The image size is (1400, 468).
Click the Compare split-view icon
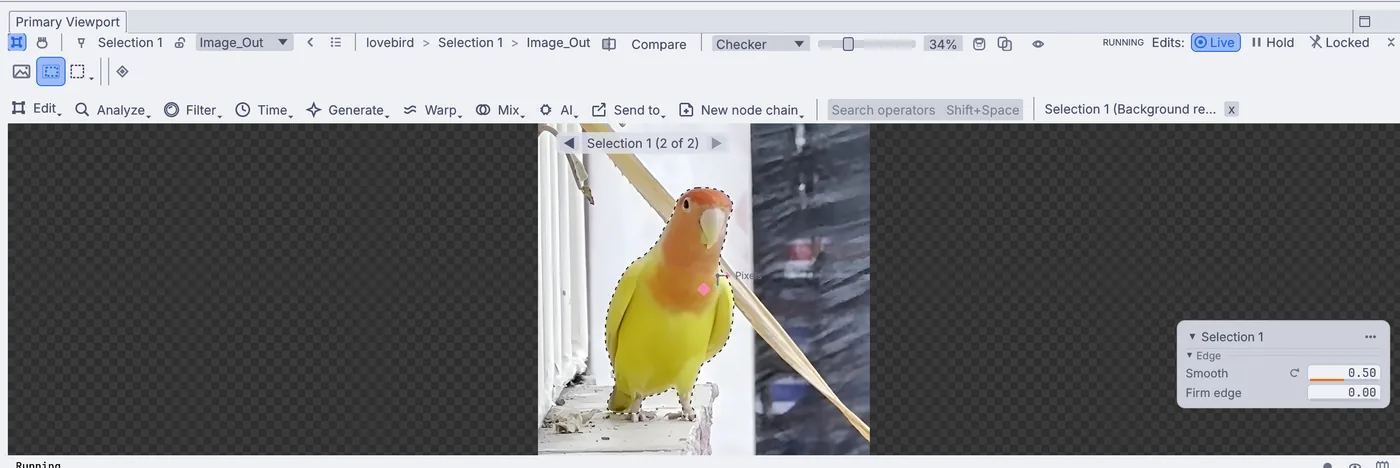coord(609,44)
